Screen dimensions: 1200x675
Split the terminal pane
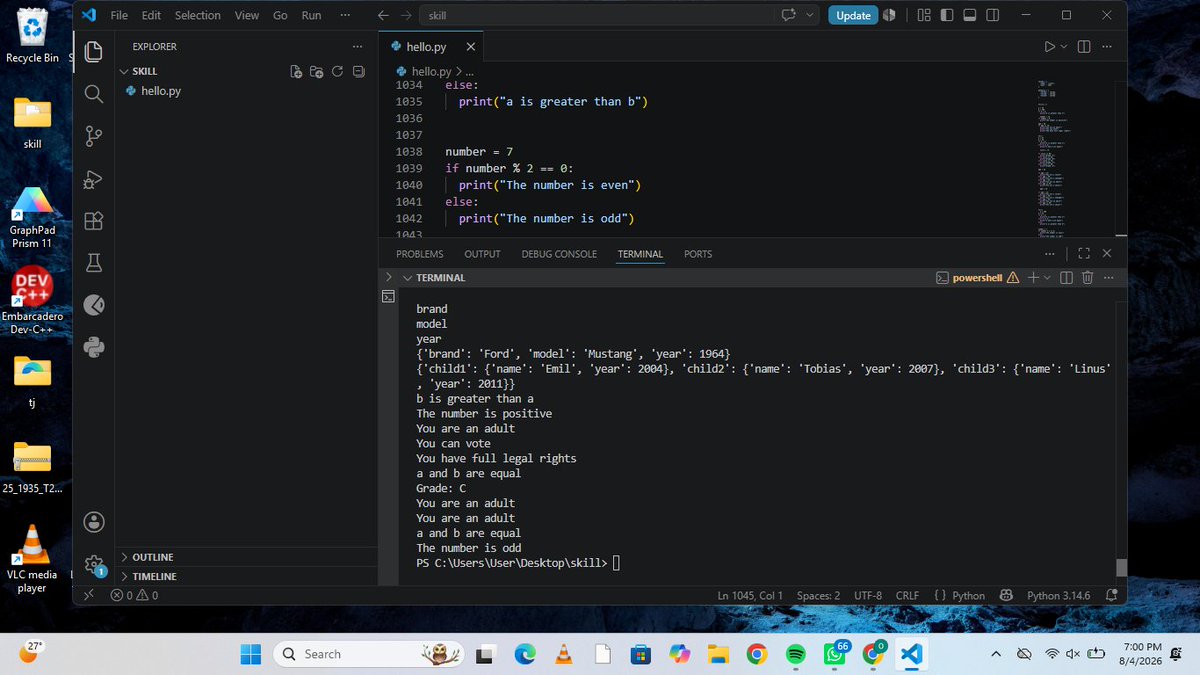pyautogui.click(x=1066, y=277)
